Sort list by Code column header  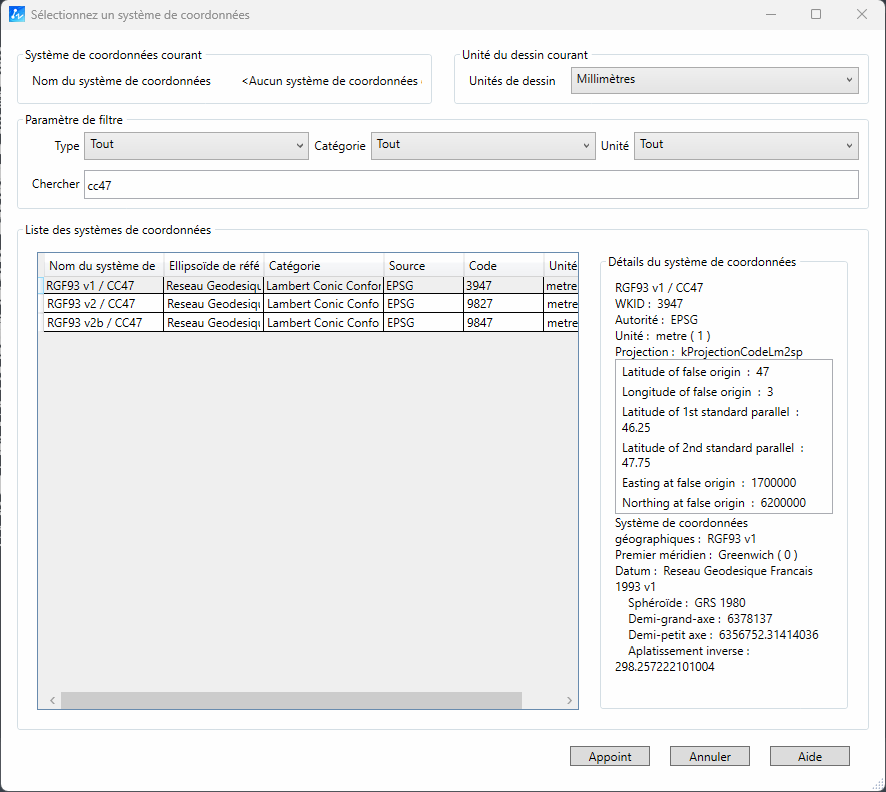(x=503, y=266)
